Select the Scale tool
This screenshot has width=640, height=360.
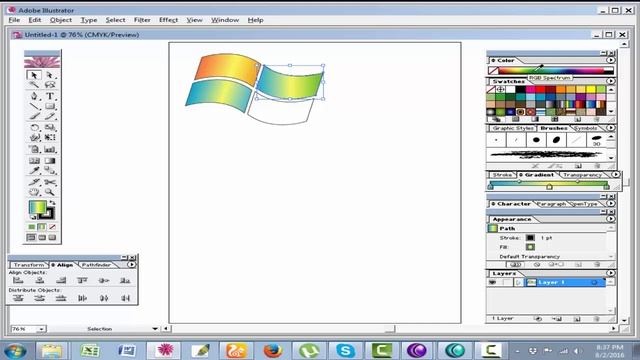[50, 128]
